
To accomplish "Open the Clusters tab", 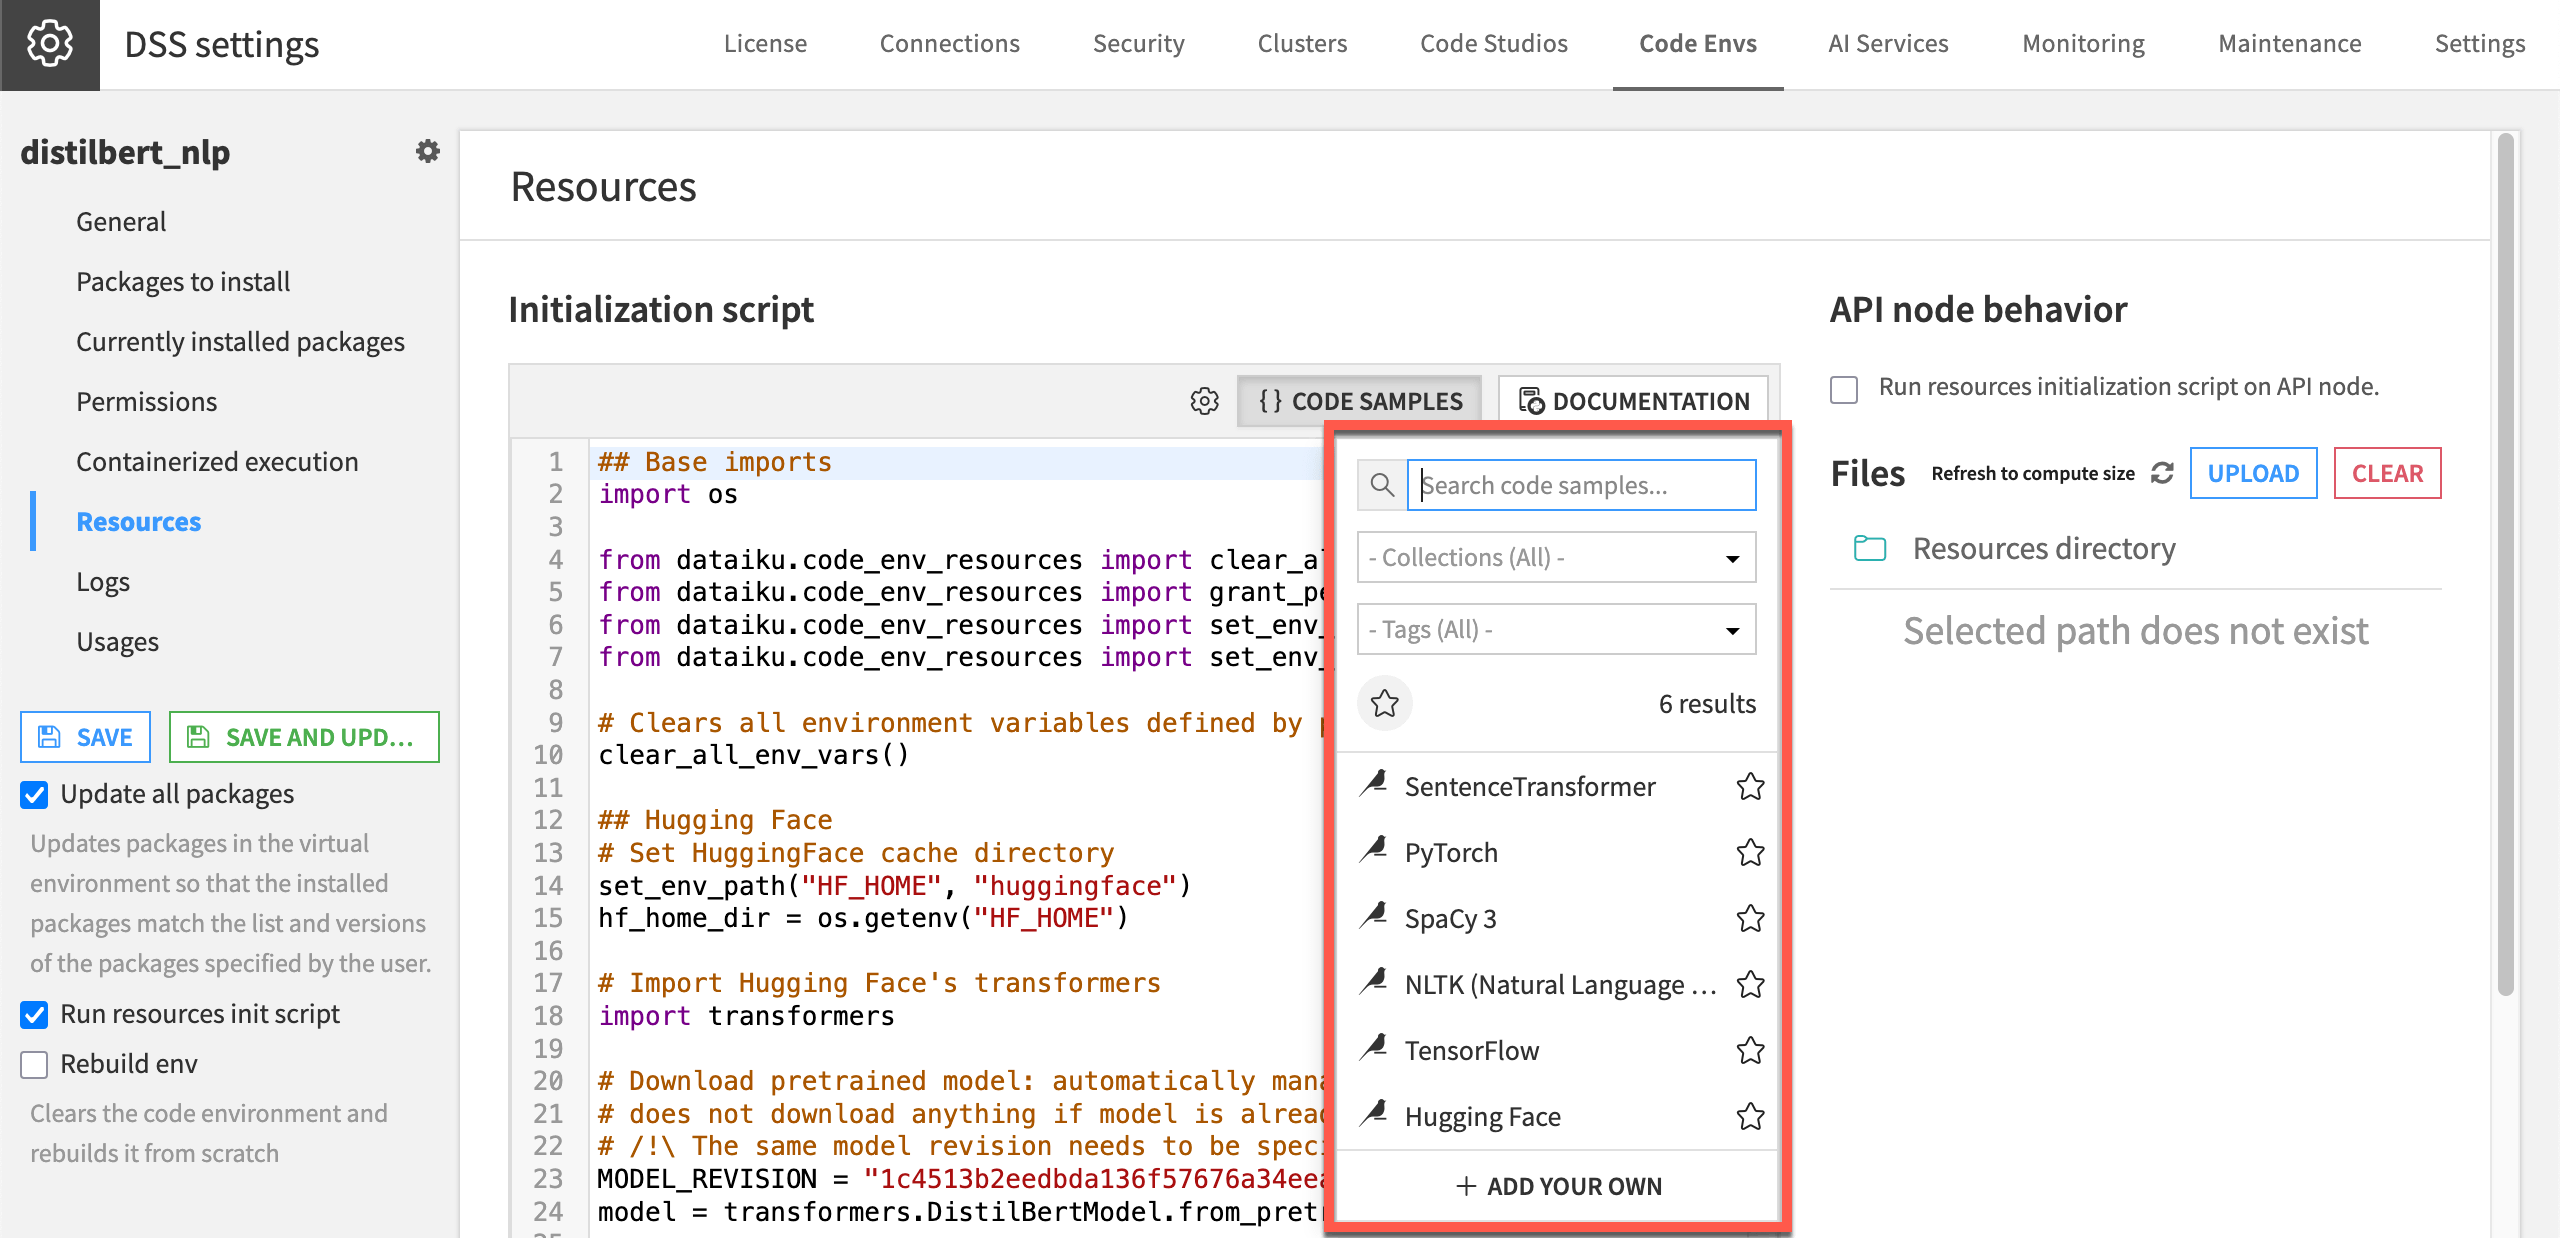I will pos(1302,44).
